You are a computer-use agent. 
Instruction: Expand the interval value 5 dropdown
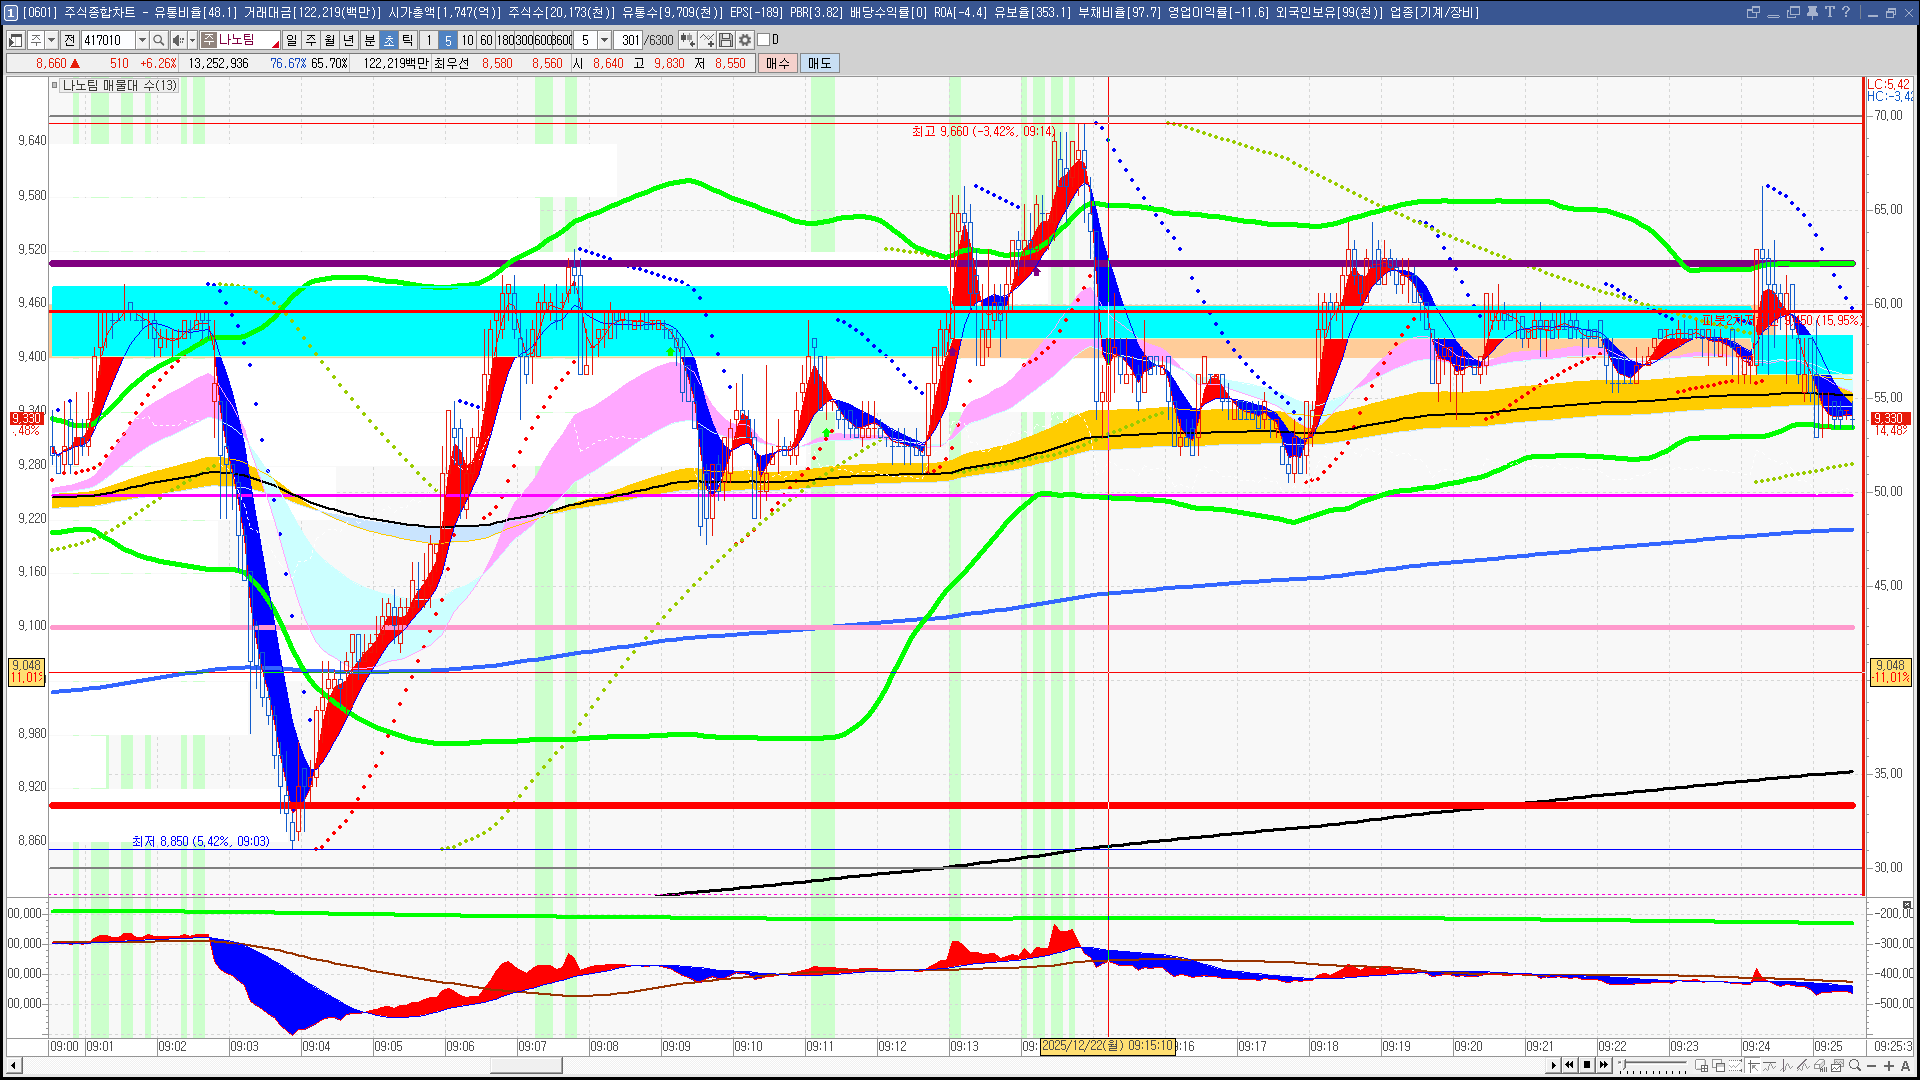[x=604, y=40]
